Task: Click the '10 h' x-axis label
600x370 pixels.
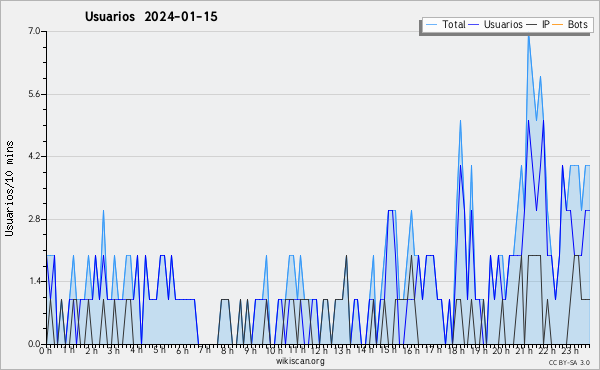Action: pos(274,350)
